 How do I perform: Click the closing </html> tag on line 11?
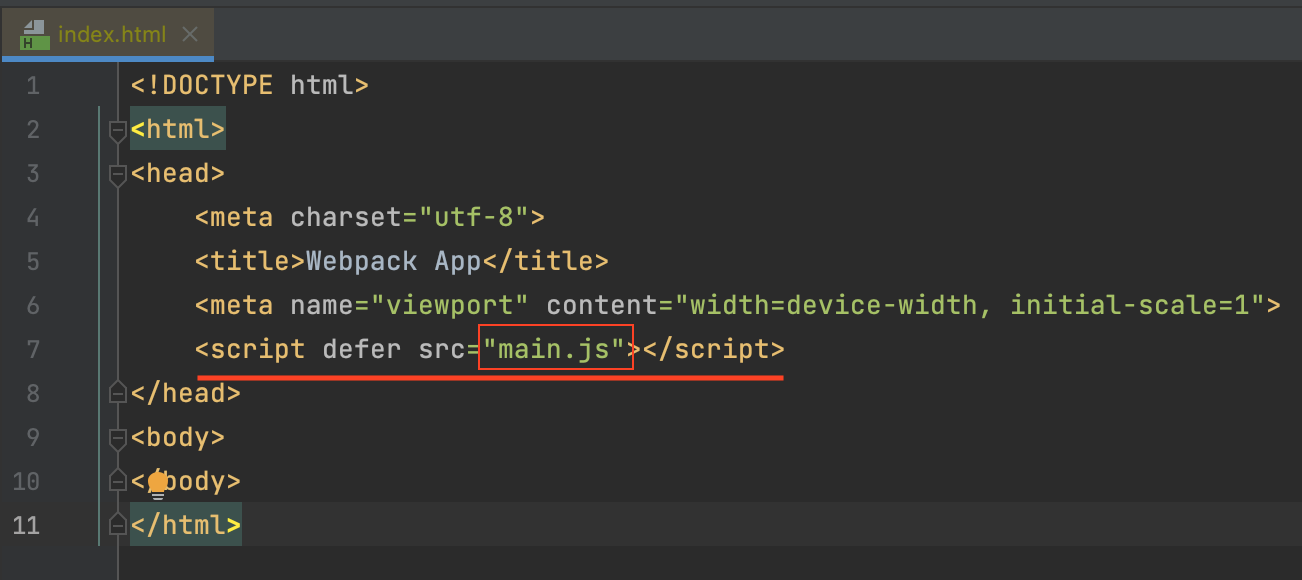tap(186, 525)
